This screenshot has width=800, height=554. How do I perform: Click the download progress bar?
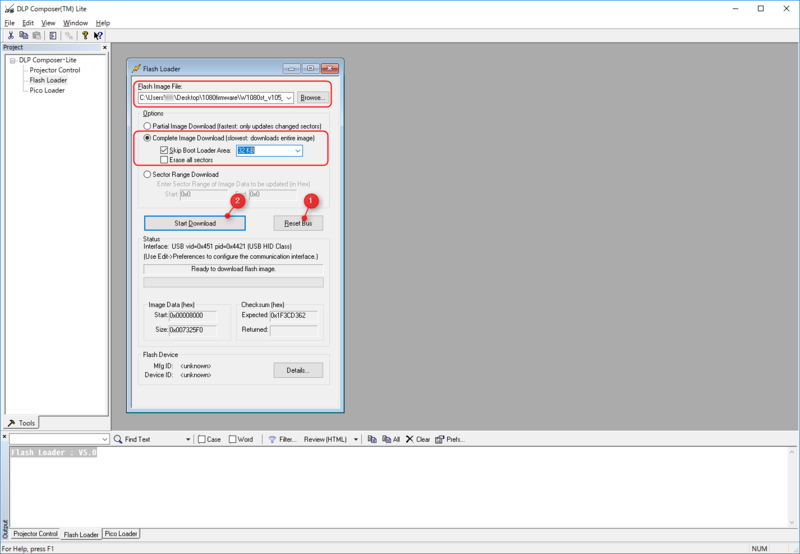click(x=233, y=282)
